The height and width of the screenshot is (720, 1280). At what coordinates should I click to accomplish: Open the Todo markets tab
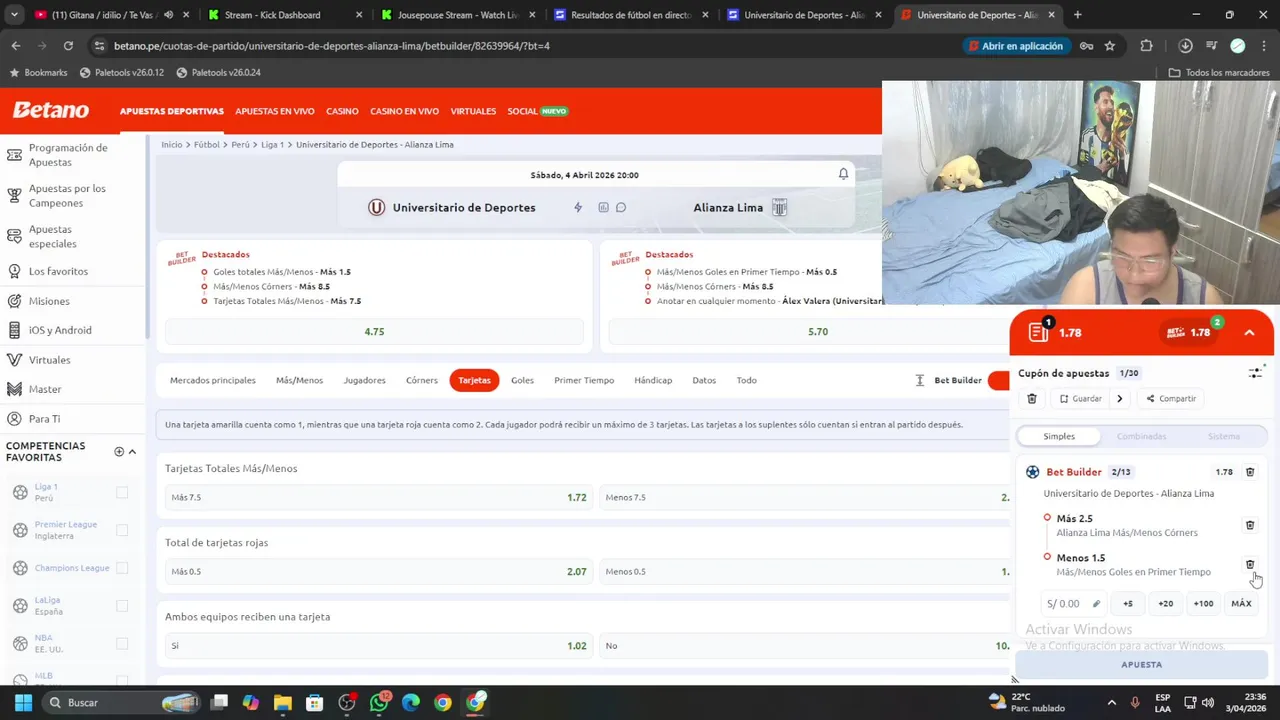(x=746, y=380)
